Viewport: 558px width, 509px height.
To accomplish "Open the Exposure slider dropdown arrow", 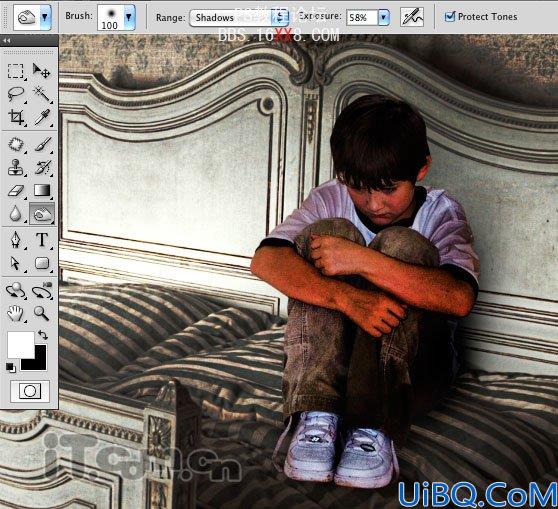I will [x=384, y=17].
